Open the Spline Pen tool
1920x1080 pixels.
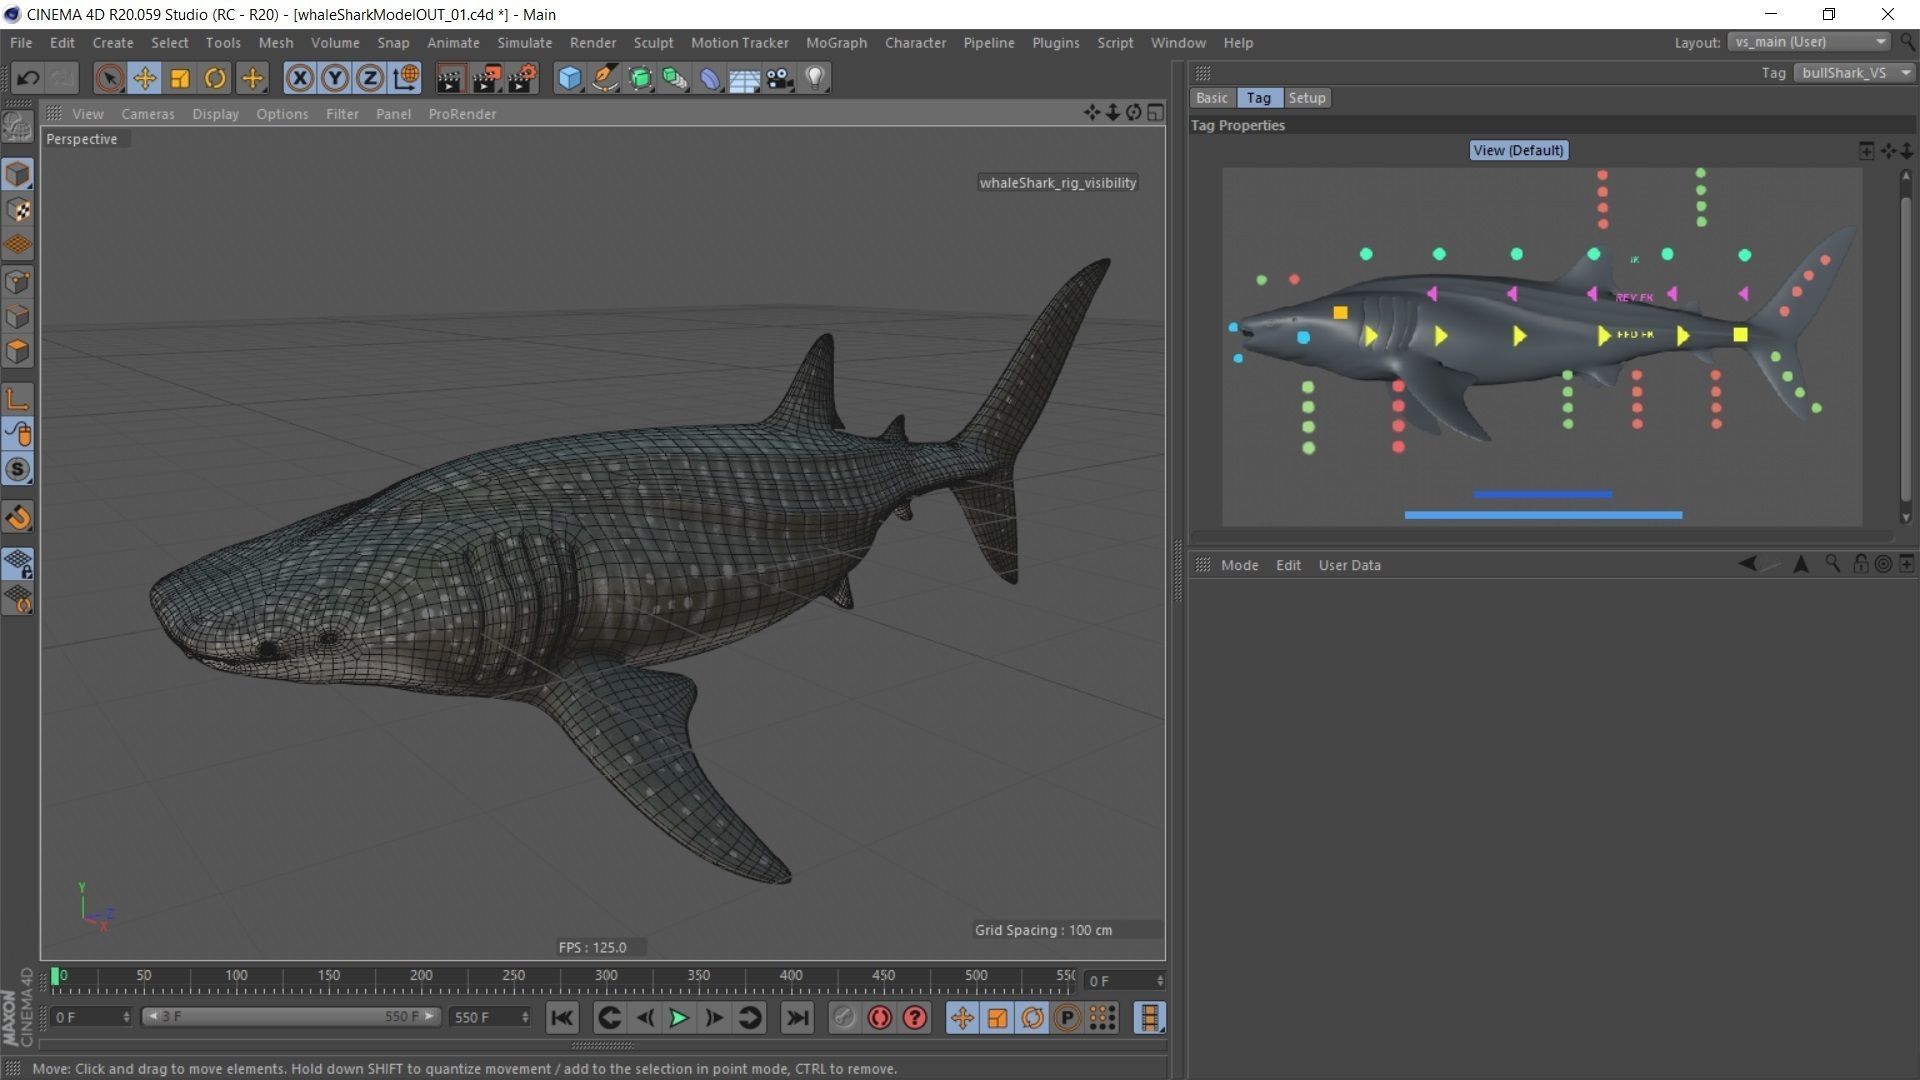[605, 78]
